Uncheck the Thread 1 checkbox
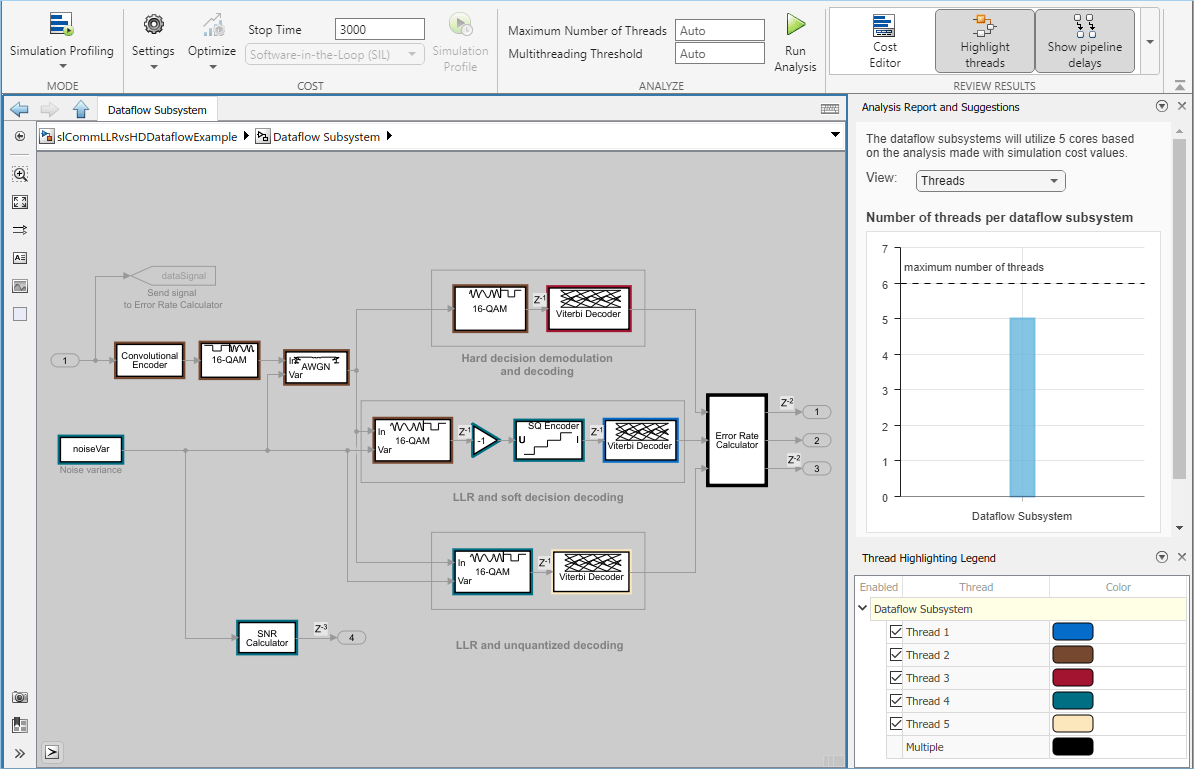The width and height of the screenshot is (1194, 769). pos(896,632)
